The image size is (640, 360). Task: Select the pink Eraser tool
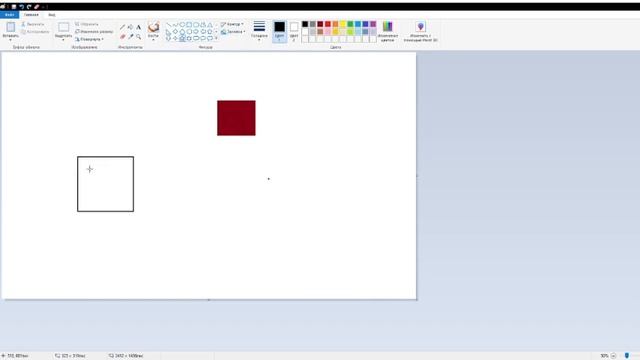(x=122, y=36)
